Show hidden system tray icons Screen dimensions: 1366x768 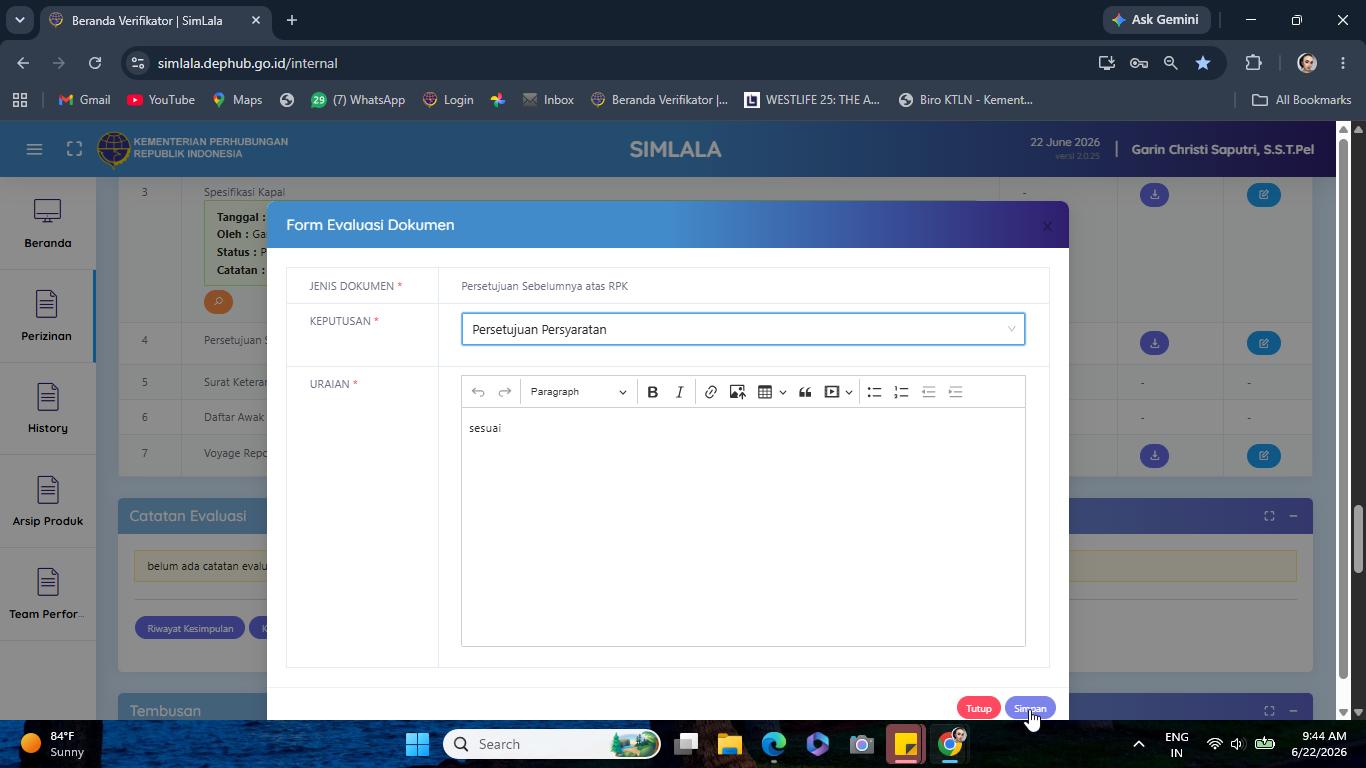(1138, 744)
